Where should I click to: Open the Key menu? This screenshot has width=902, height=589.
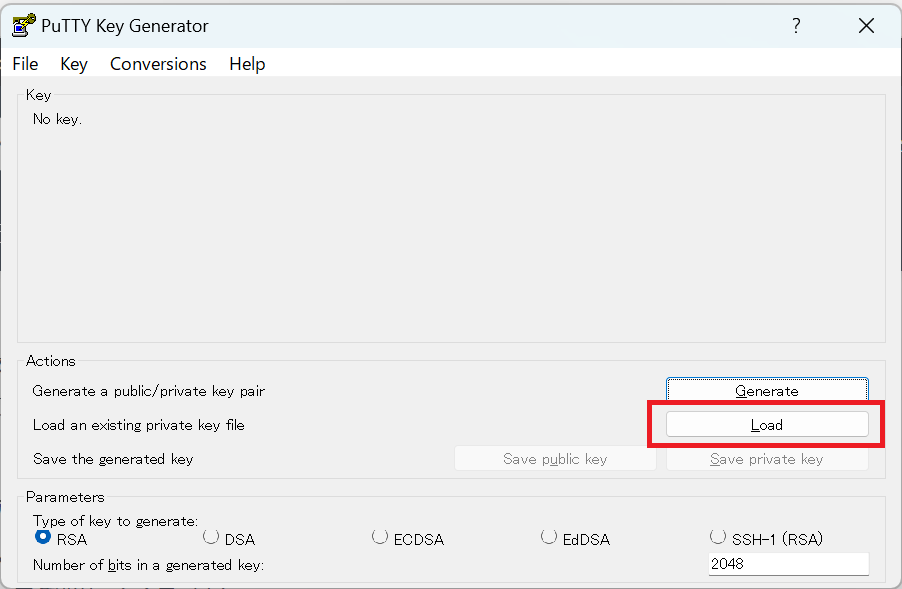[x=74, y=64]
